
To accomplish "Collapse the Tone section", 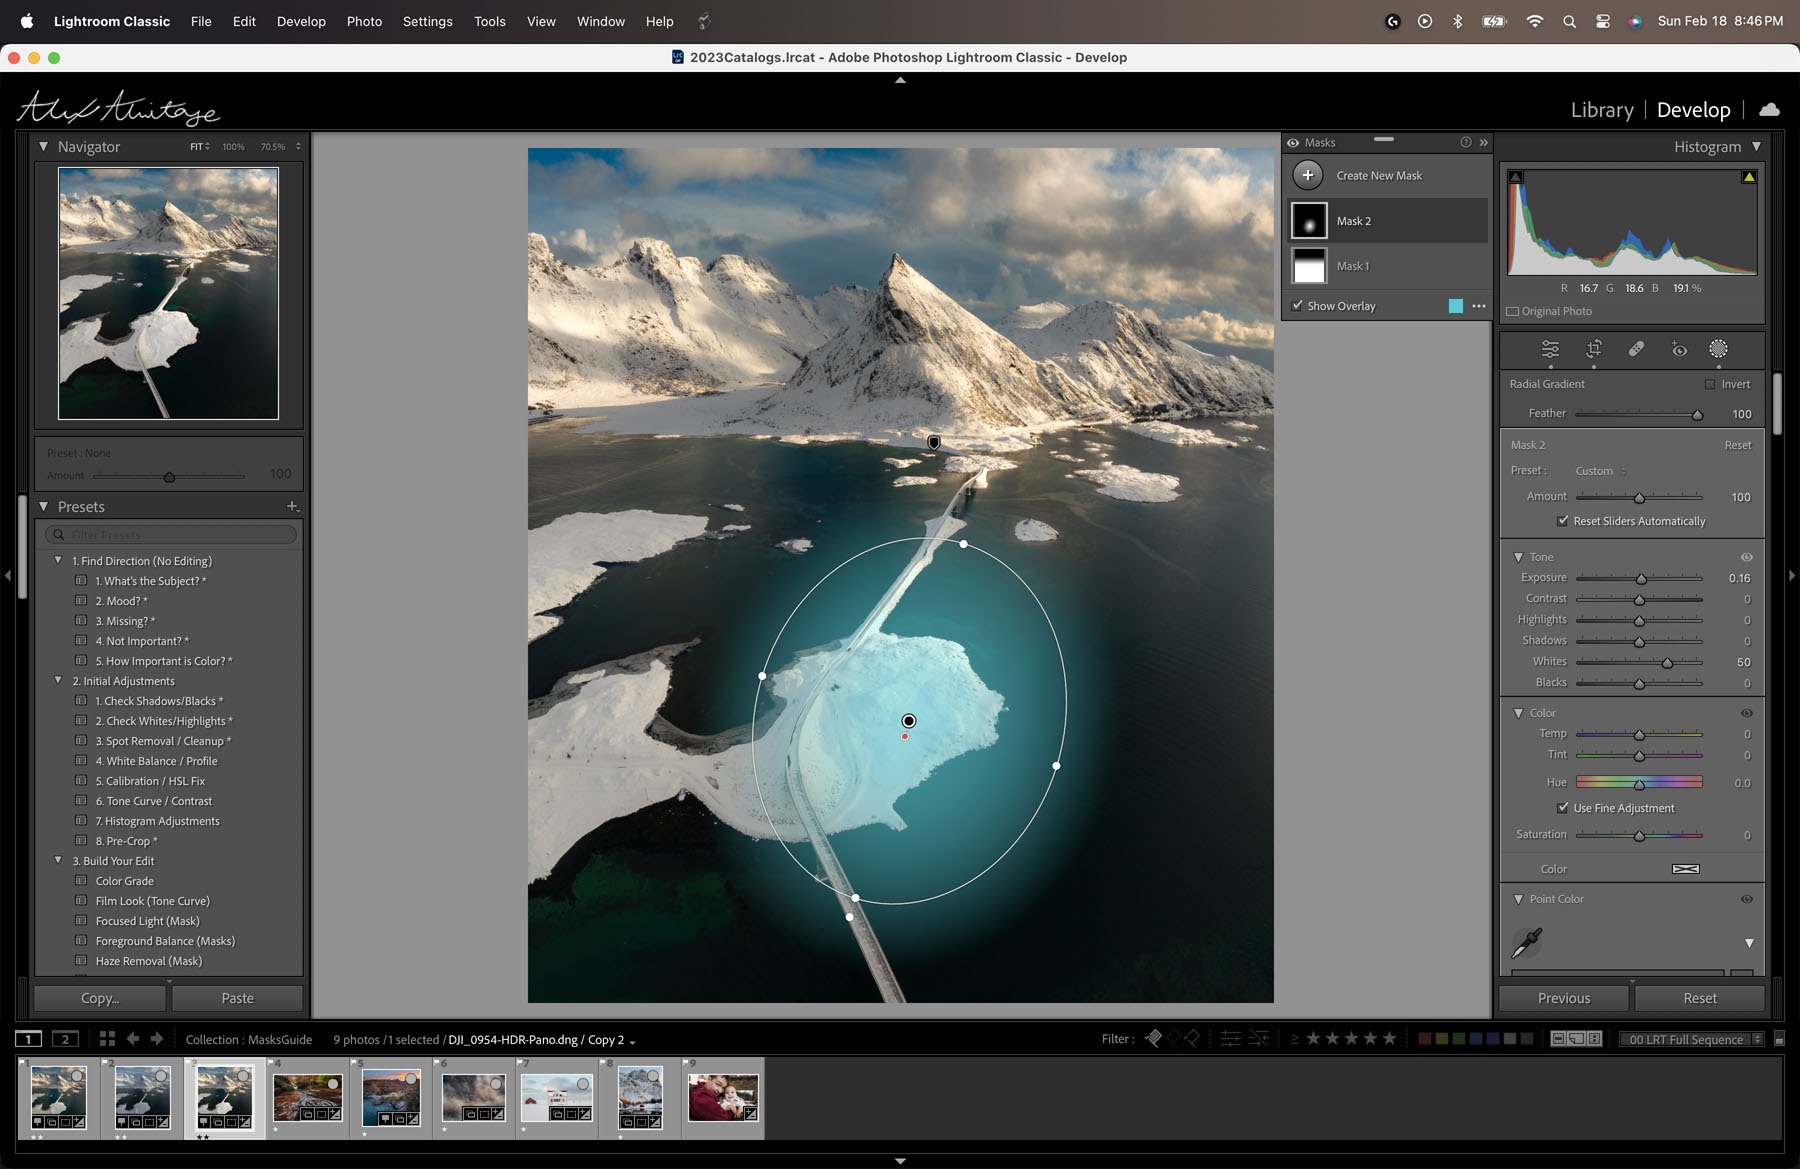I will coord(1518,557).
